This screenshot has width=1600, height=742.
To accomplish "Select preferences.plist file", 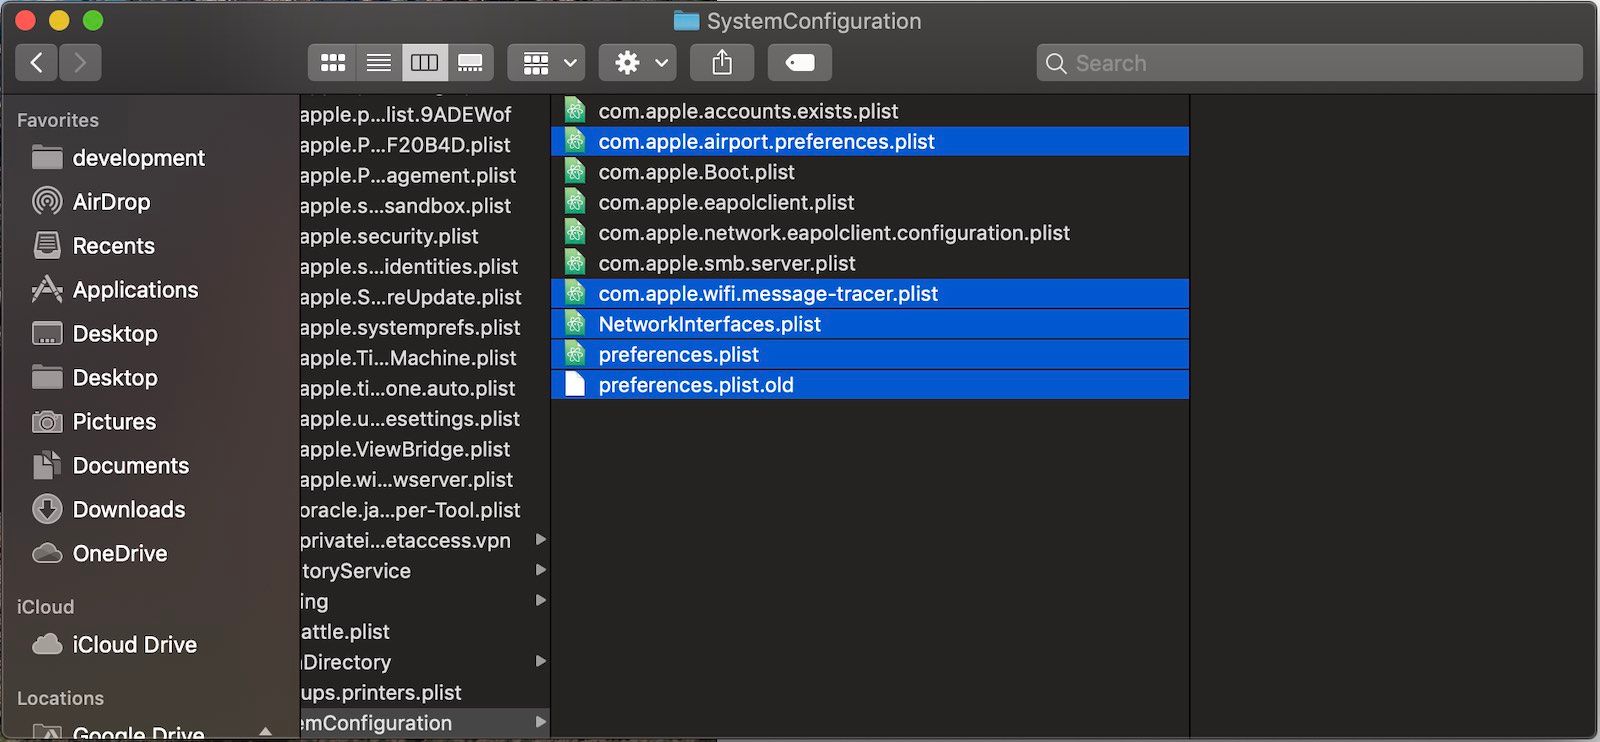I will pos(870,355).
